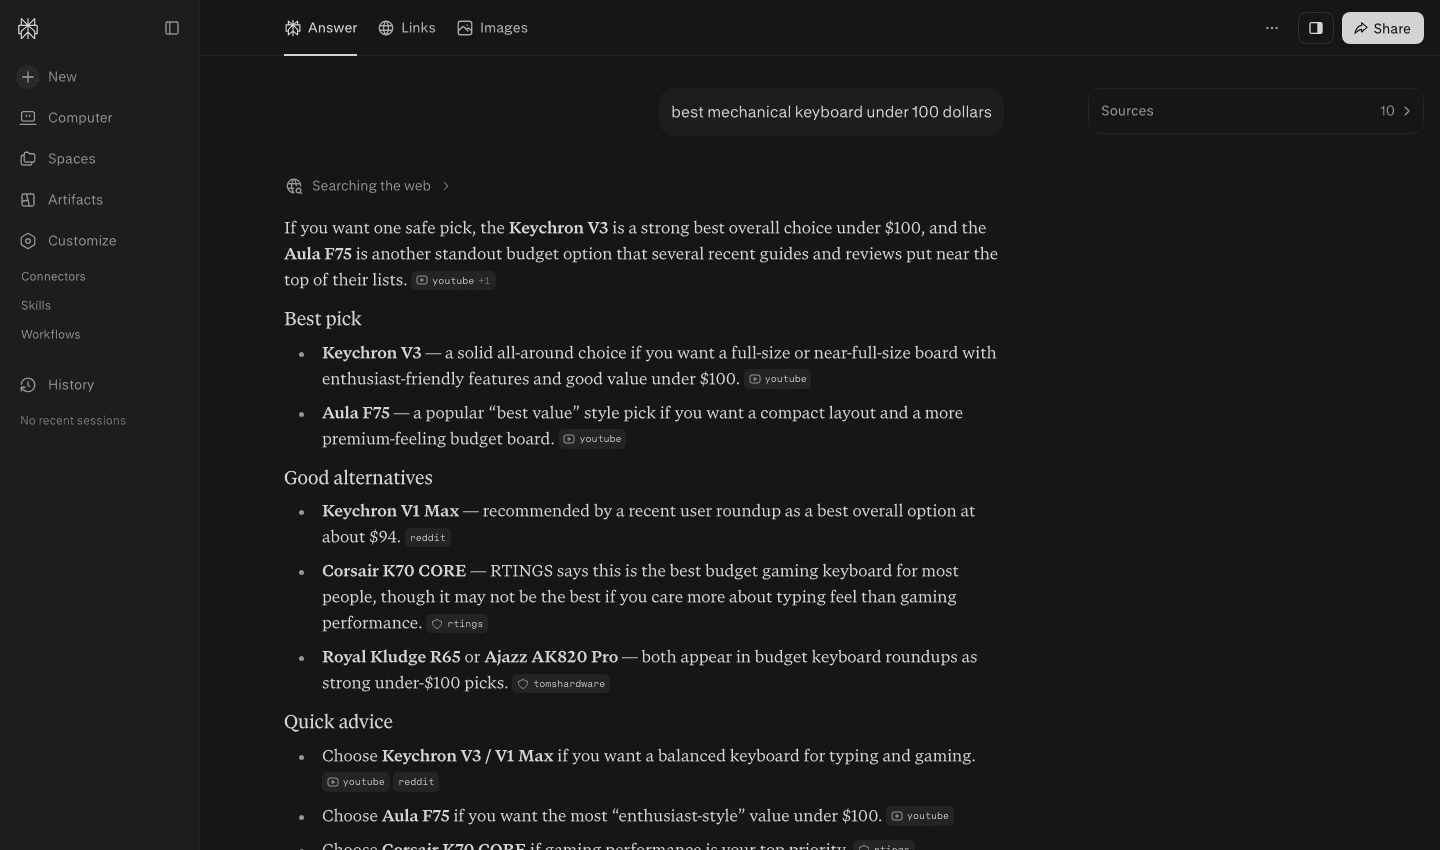Open reddit citation under typing and gaming advice
Screen dimensions: 1440x850
416,782
